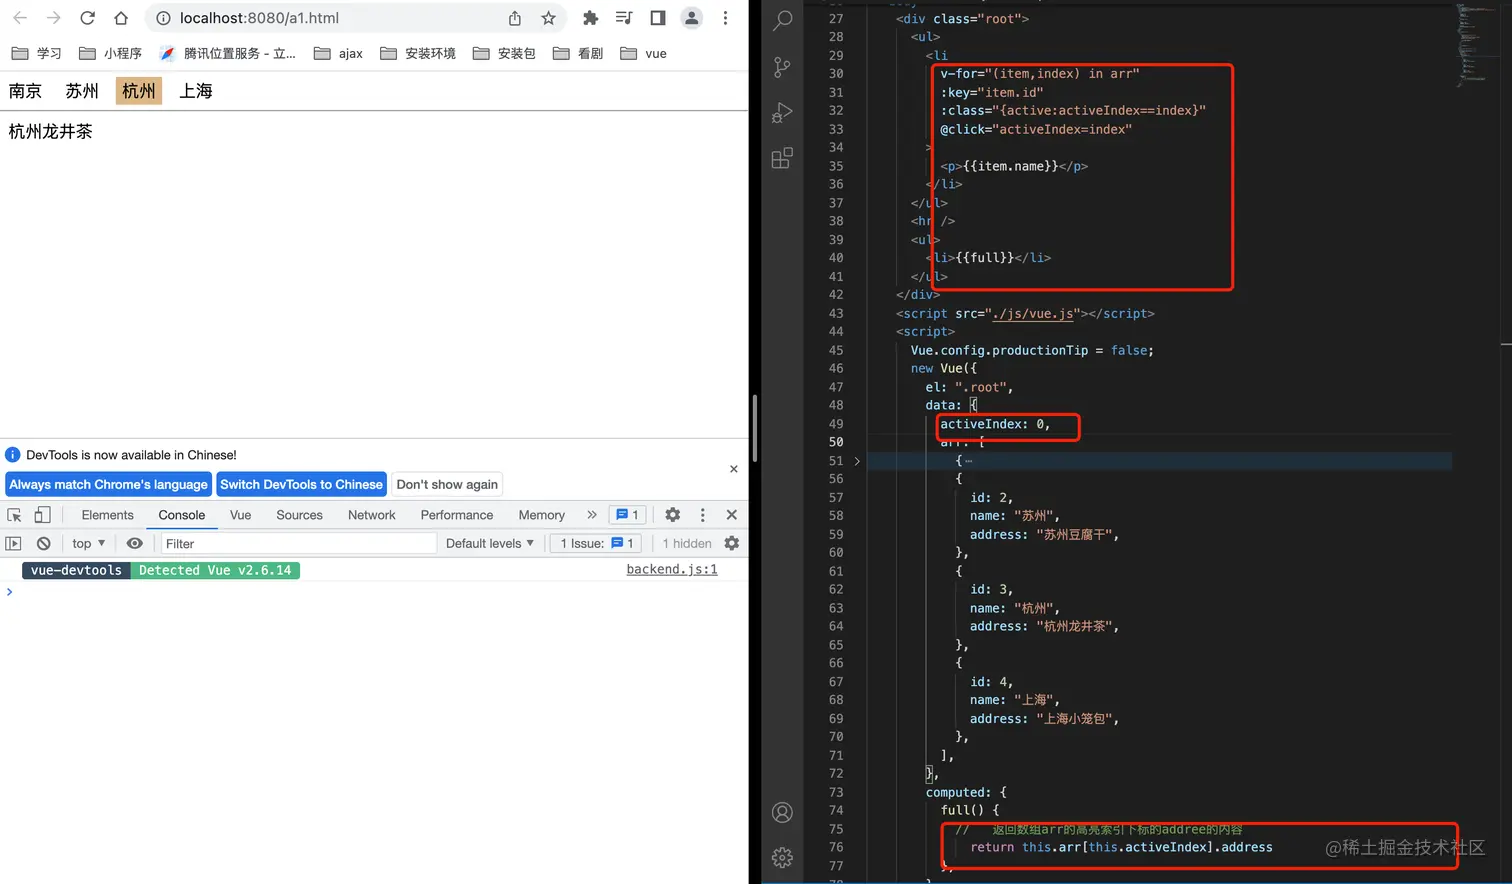The image size is (1512, 884).
Task: Open Chrome three-dot menu
Action: click(726, 18)
